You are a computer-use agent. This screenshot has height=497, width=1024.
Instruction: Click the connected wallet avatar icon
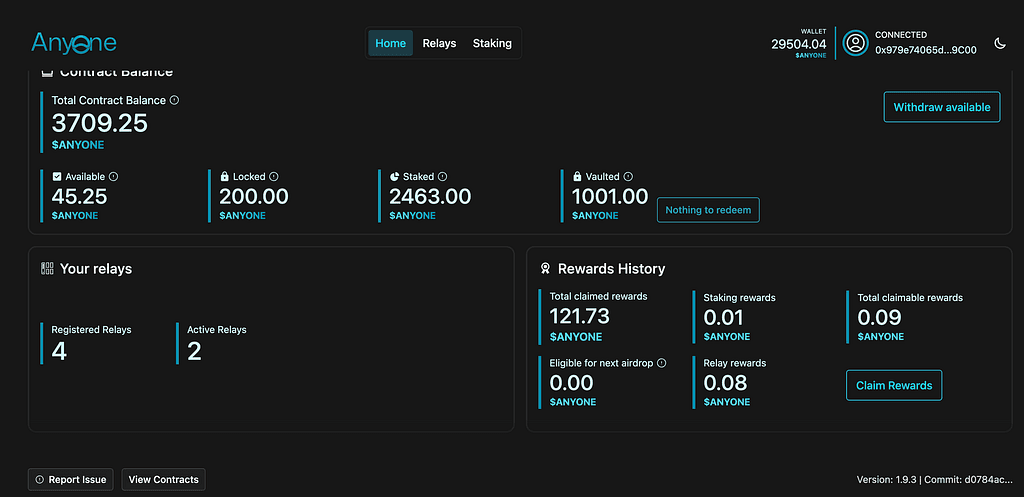[x=855, y=43]
